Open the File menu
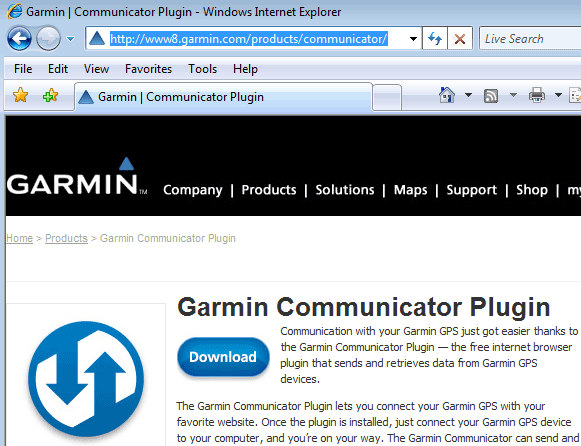581x446 pixels. (x=23, y=69)
